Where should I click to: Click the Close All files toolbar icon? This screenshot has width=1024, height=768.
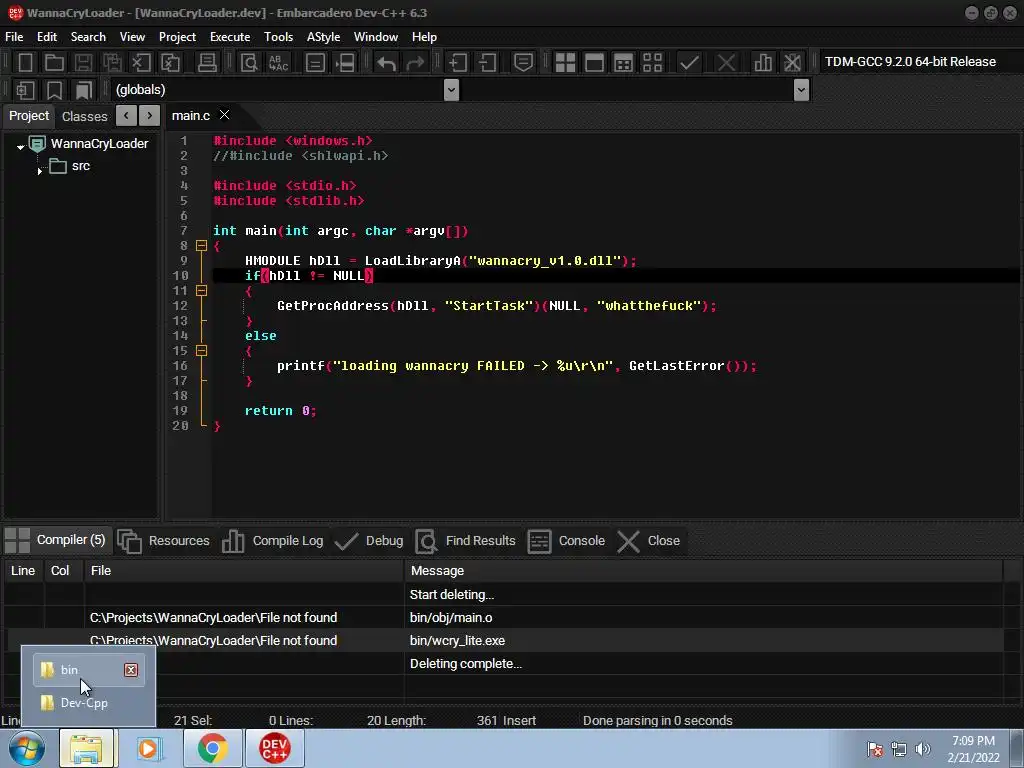coord(170,62)
